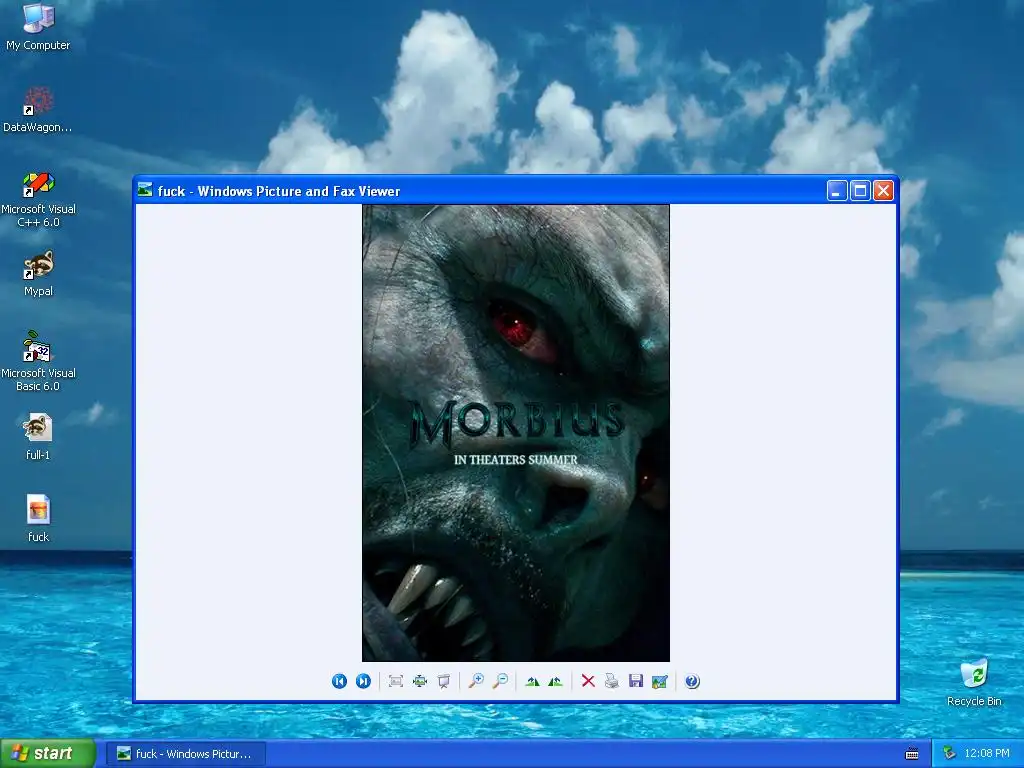Select the Mypal browser shortcut

(x=38, y=274)
